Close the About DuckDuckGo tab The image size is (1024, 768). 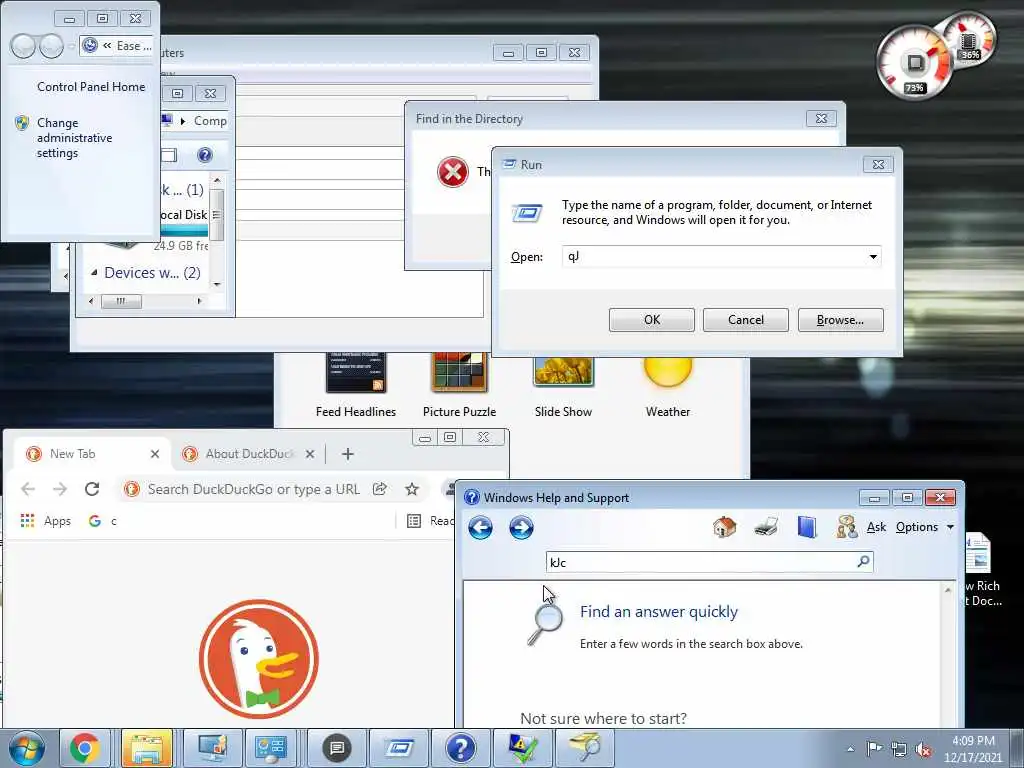click(310, 454)
